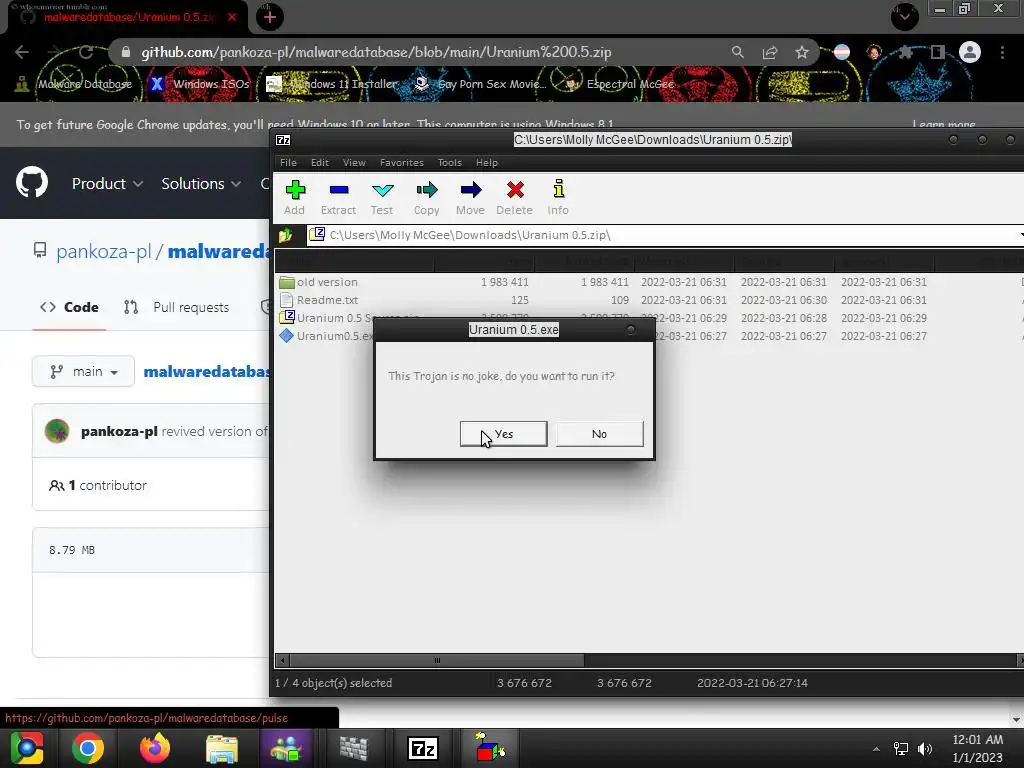Expand the Solutions dropdown on GitHub
Viewport: 1024px width, 768px height.
[201, 184]
